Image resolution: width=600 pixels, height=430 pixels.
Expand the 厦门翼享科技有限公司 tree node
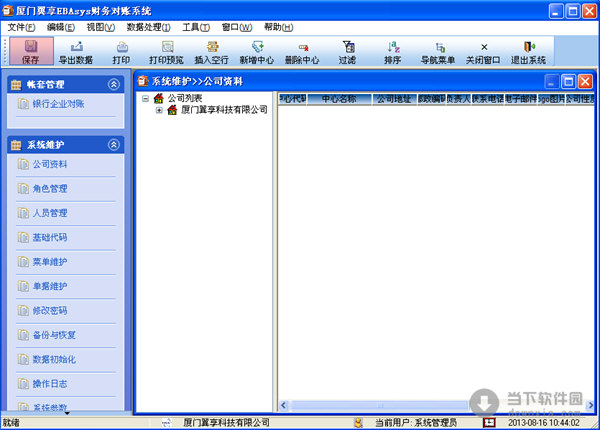(160, 110)
